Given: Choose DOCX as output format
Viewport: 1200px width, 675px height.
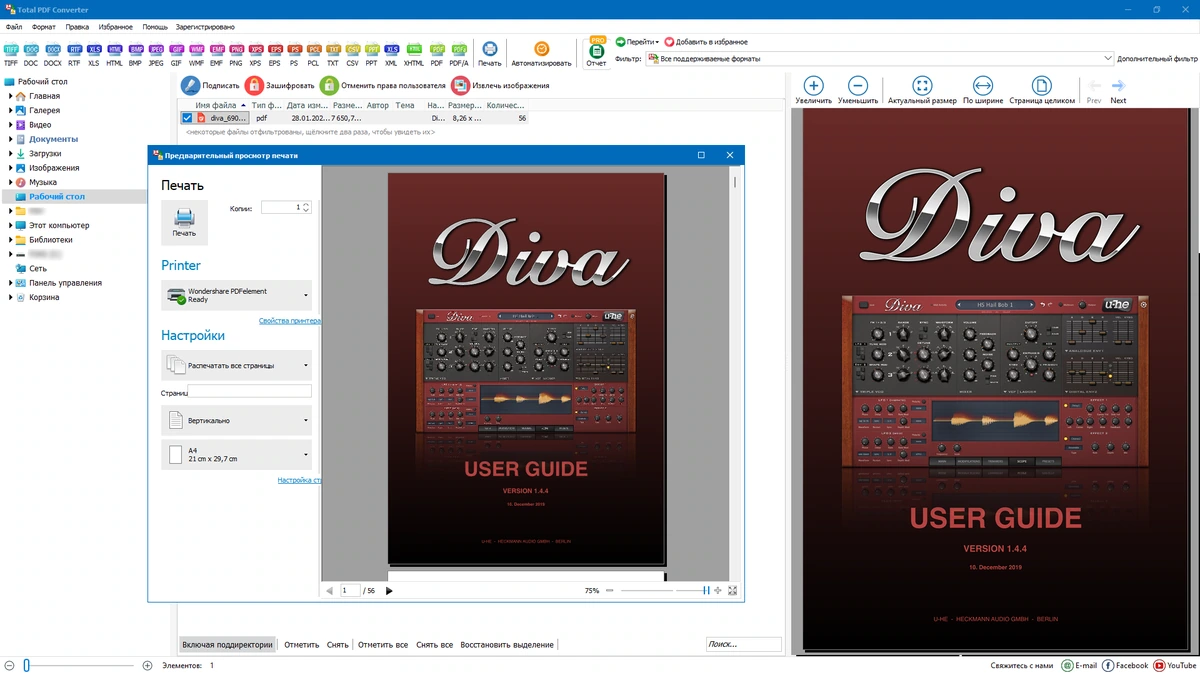Looking at the screenshot, I should pos(52,54).
